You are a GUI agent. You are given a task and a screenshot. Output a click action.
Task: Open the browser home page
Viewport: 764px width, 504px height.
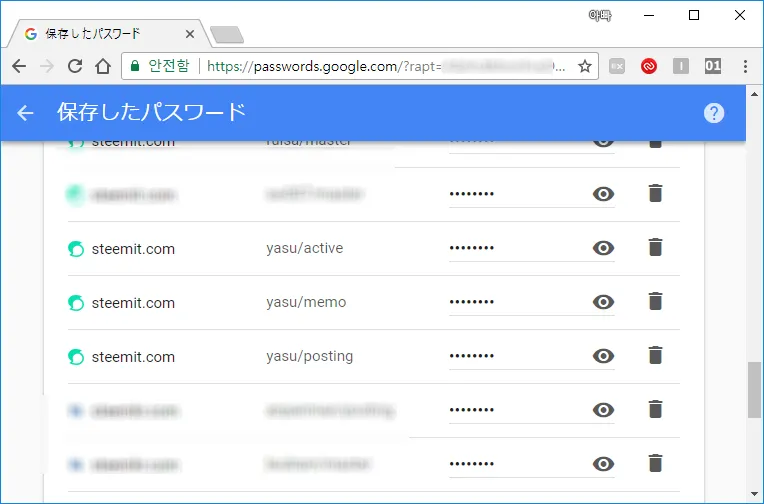pyautogui.click(x=103, y=66)
